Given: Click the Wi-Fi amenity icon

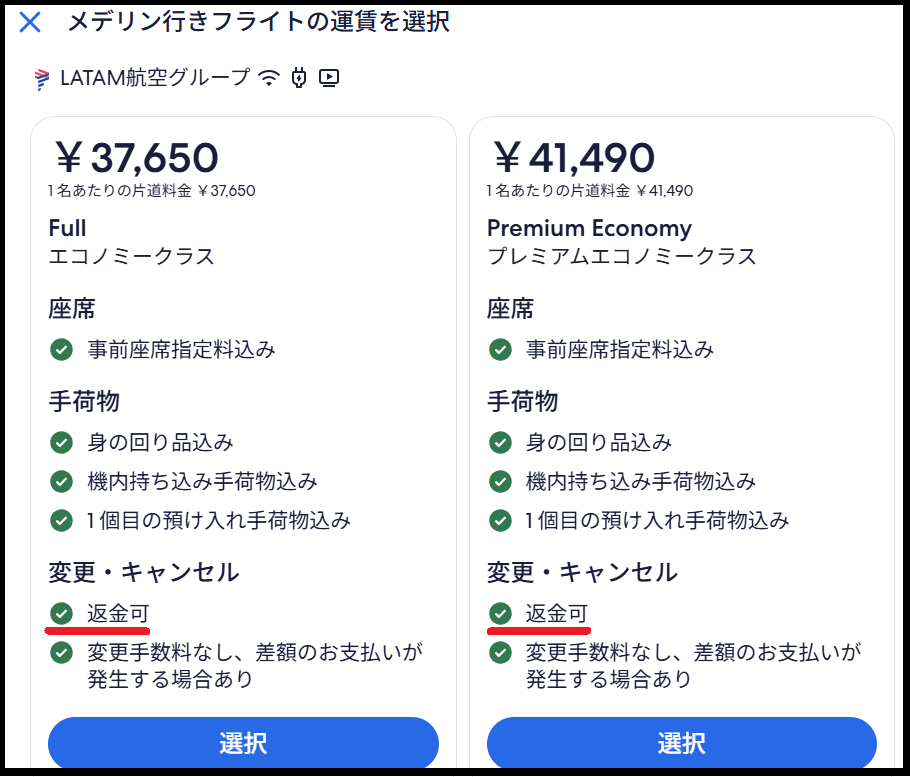Looking at the screenshot, I should click(x=269, y=77).
